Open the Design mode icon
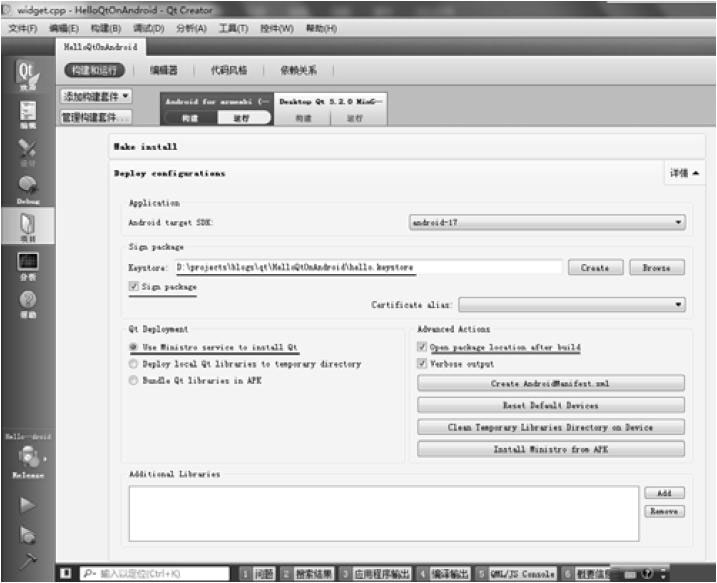This screenshot has height=583, width=717. click(27, 153)
